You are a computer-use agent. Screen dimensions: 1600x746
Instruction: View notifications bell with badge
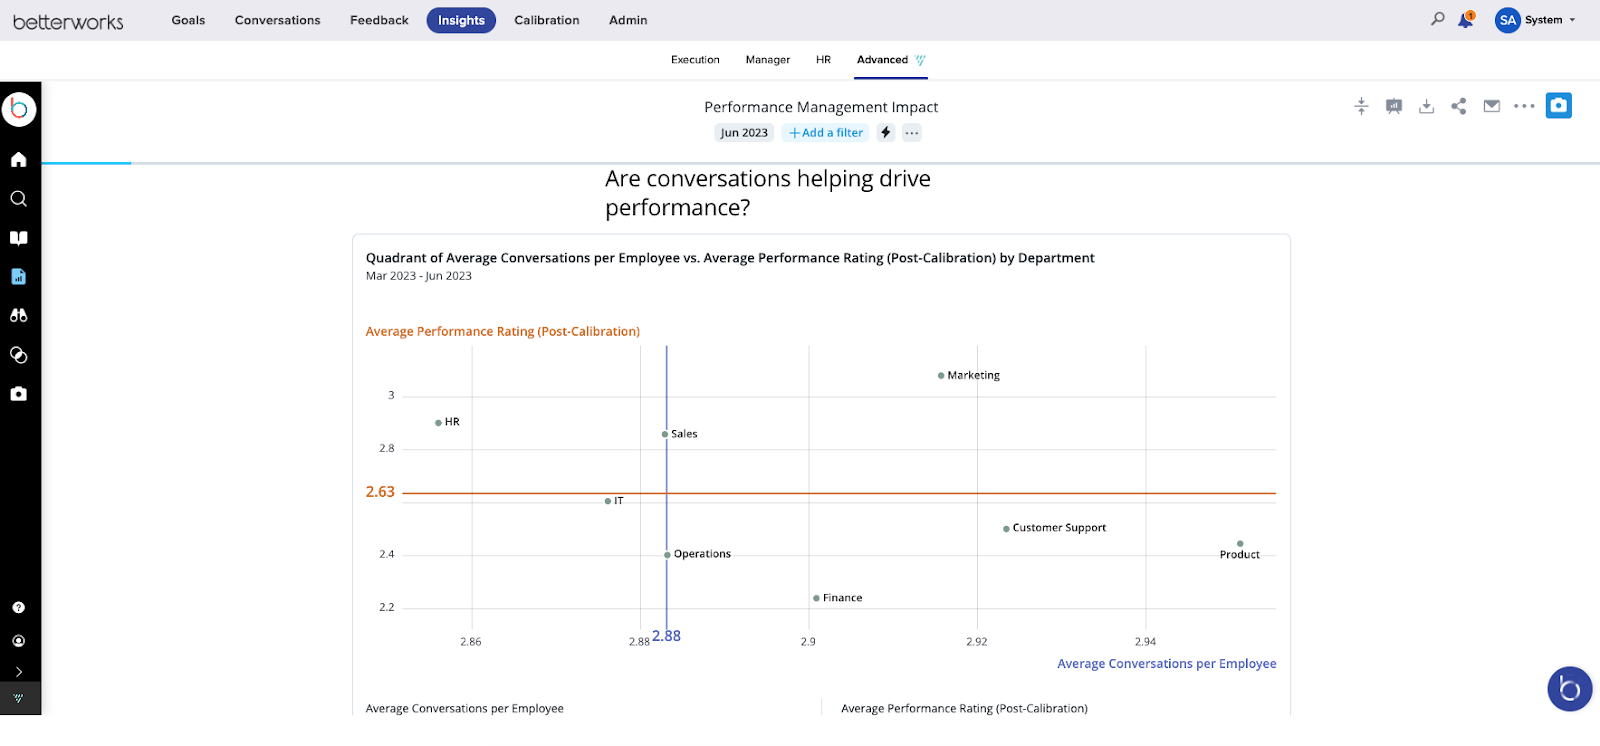click(1466, 19)
